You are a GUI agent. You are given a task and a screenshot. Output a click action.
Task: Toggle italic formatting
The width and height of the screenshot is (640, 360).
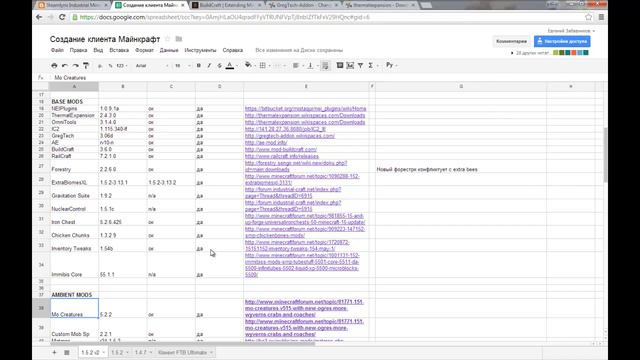tap(209, 65)
